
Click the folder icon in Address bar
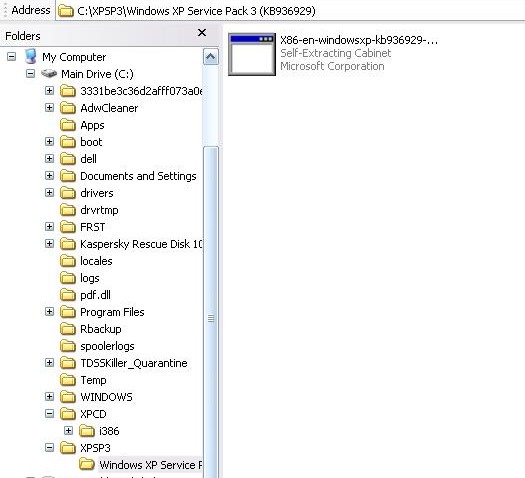pos(66,11)
